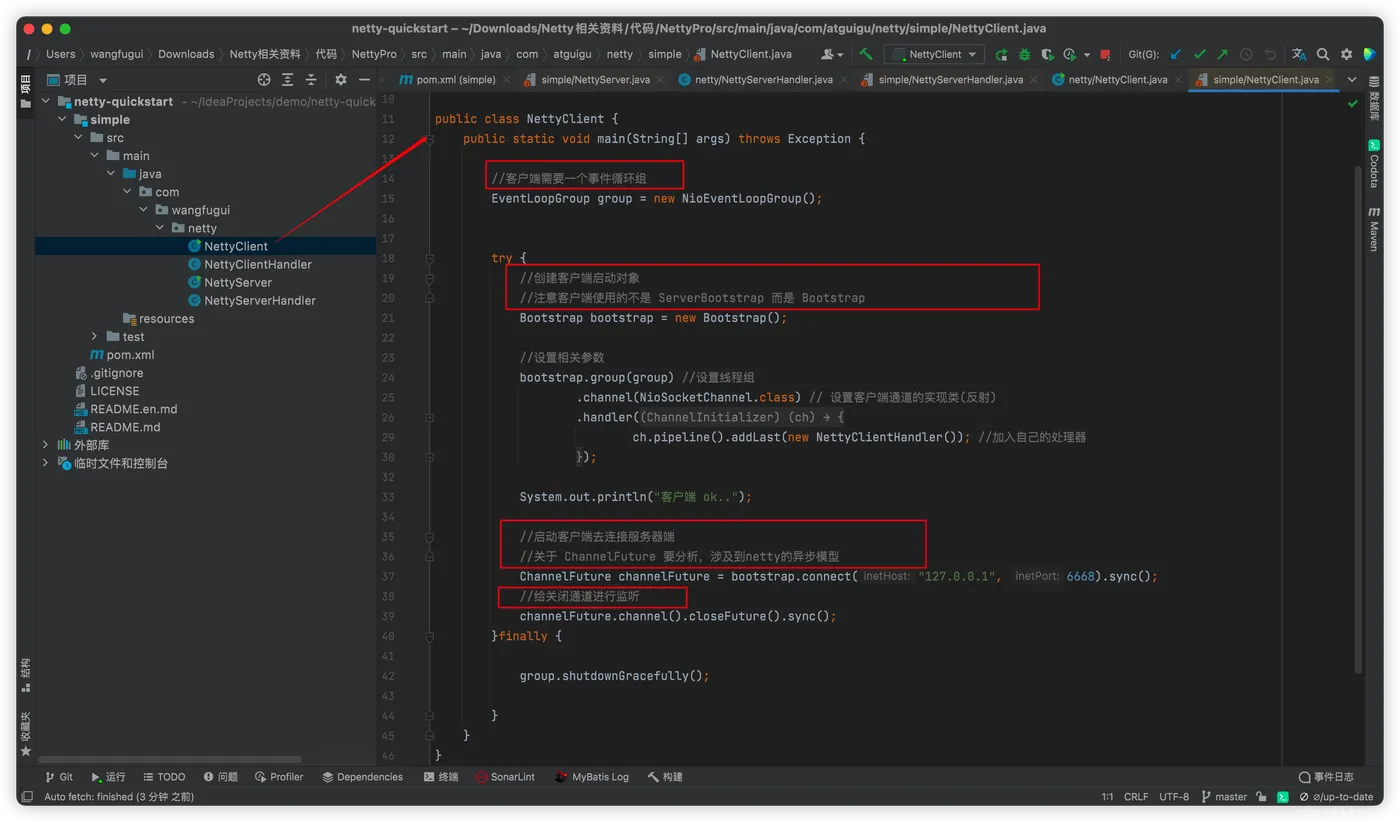This screenshot has height=822, width=1400.
Task: Hide the project panel minus icon
Action: 364,79
